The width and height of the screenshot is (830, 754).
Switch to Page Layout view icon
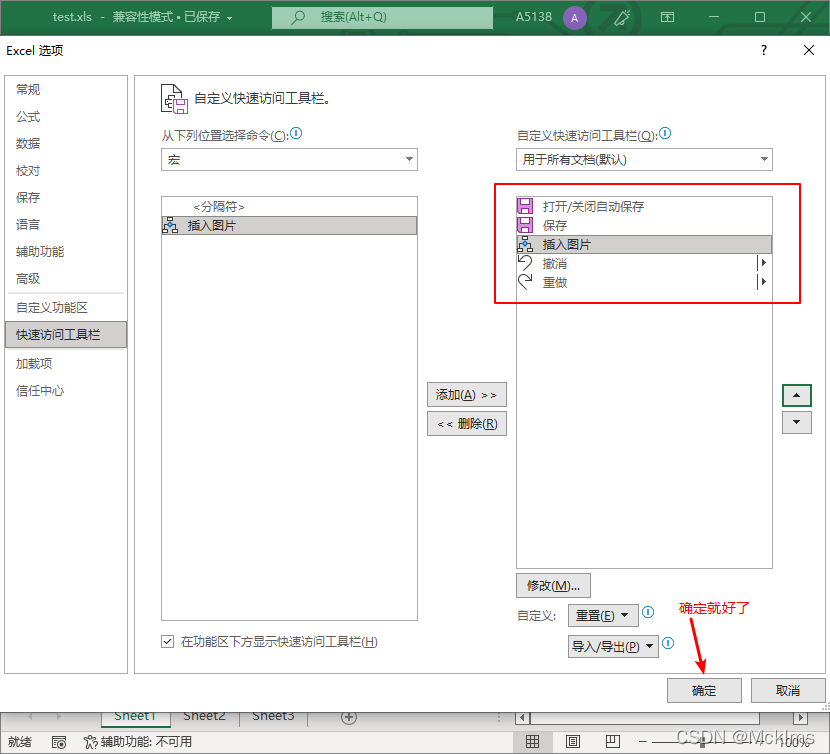tap(573, 742)
